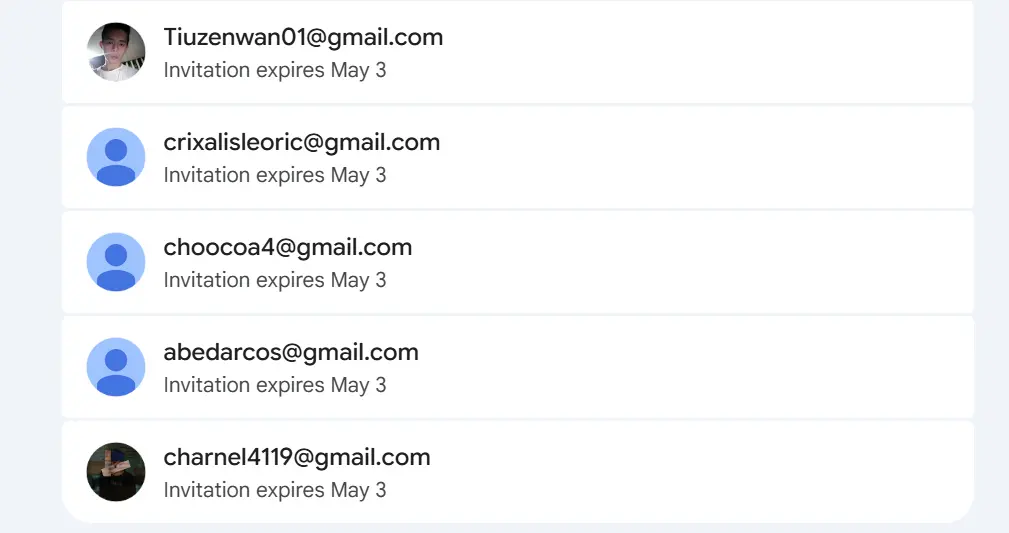Click expiry text under choocoa4
Screen dimensions: 1009x533
(275, 280)
